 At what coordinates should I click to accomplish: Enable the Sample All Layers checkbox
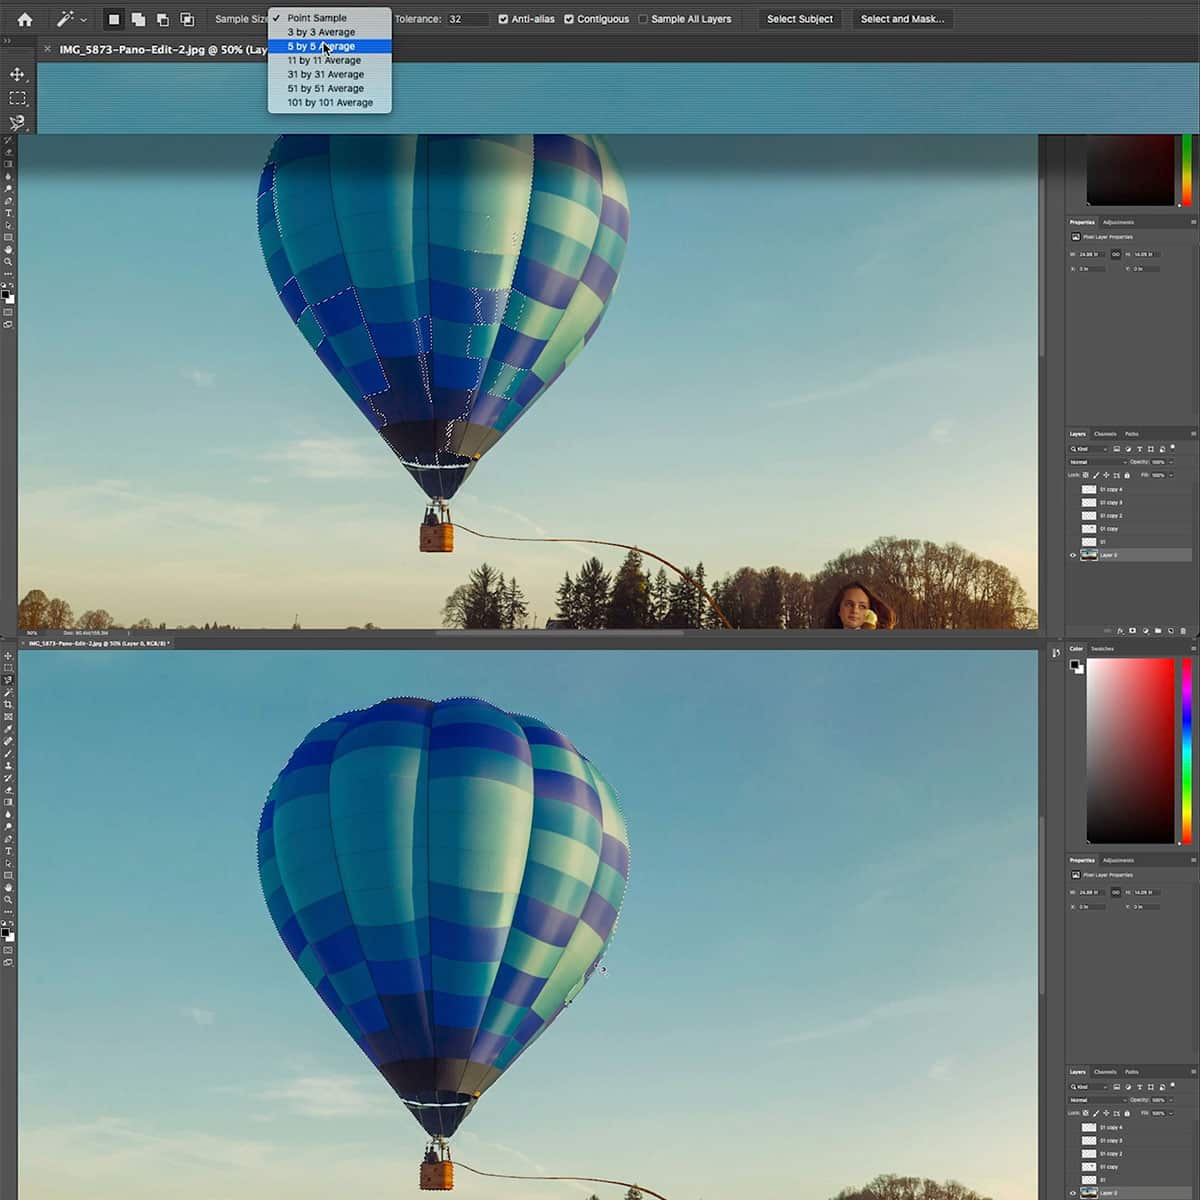(641, 19)
